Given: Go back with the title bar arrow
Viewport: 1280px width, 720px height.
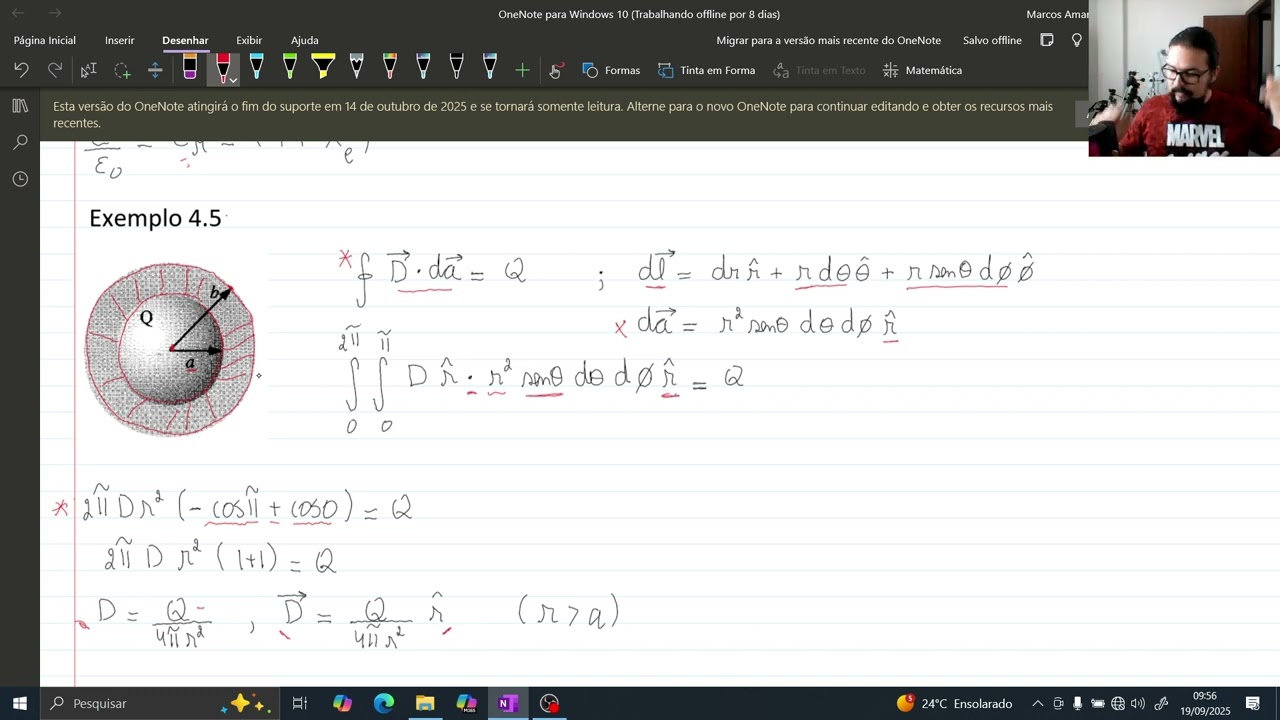Looking at the screenshot, I should [x=18, y=13].
